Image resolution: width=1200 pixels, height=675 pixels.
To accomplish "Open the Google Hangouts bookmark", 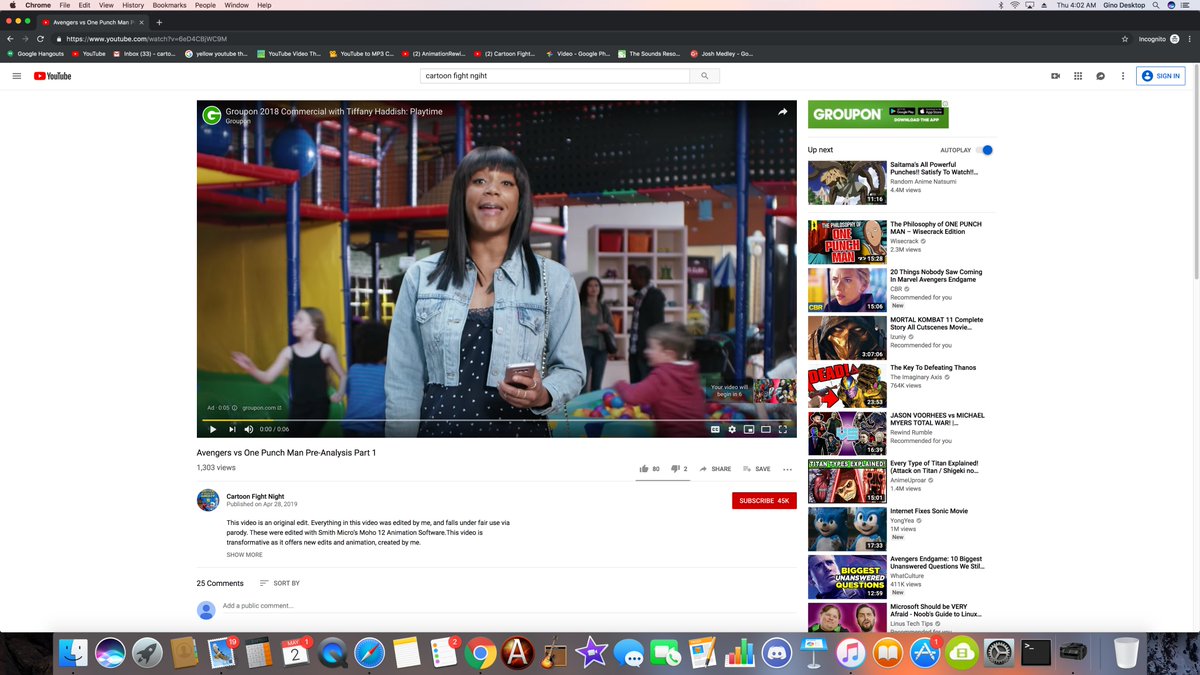I will click(36, 54).
